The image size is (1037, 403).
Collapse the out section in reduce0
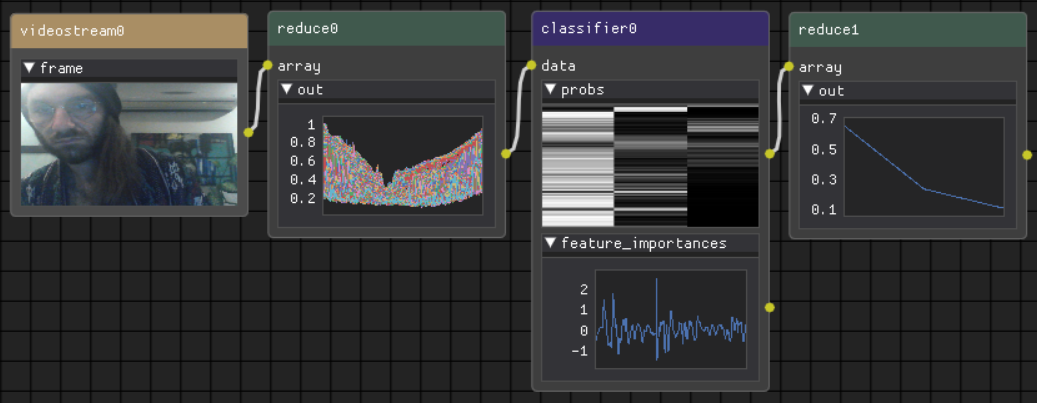pos(288,90)
